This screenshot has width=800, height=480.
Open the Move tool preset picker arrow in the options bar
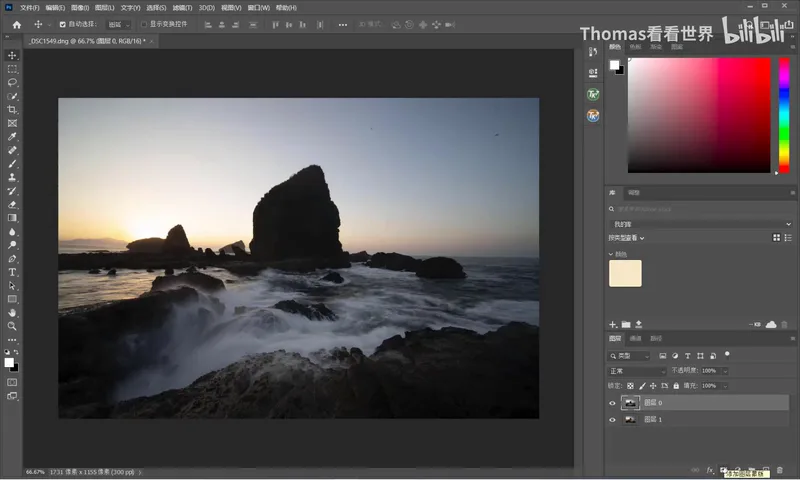pyautogui.click(x=49, y=24)
